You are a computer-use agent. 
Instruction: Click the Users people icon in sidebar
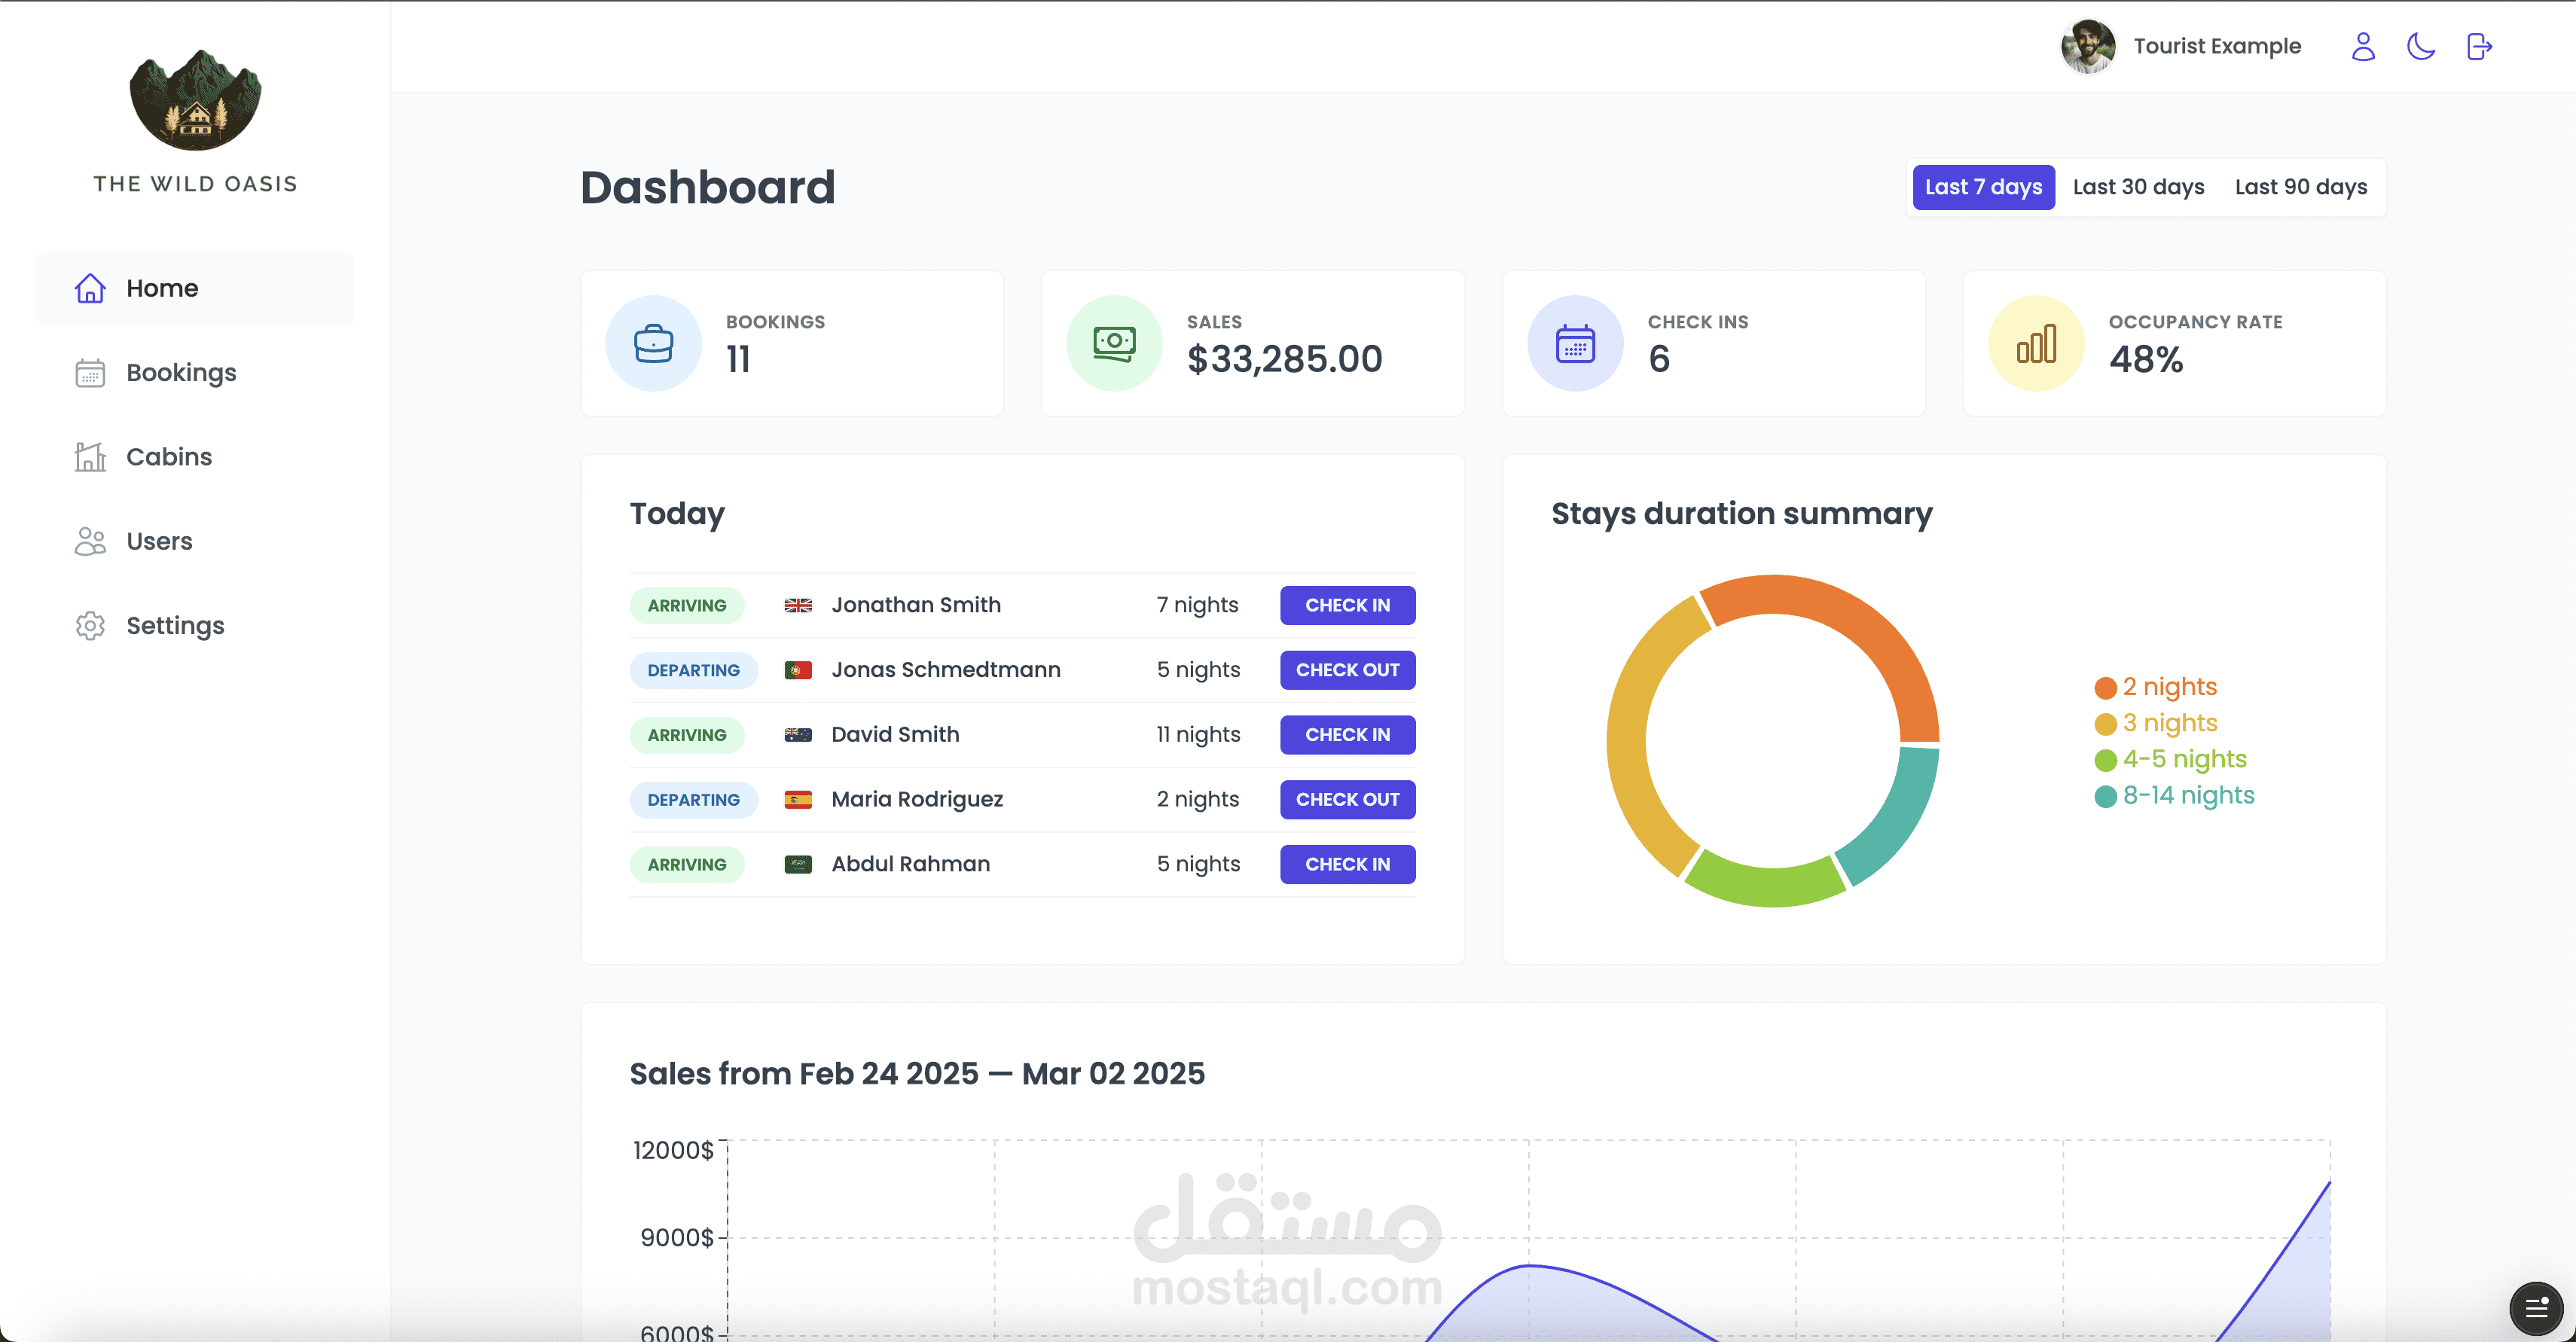90,541
